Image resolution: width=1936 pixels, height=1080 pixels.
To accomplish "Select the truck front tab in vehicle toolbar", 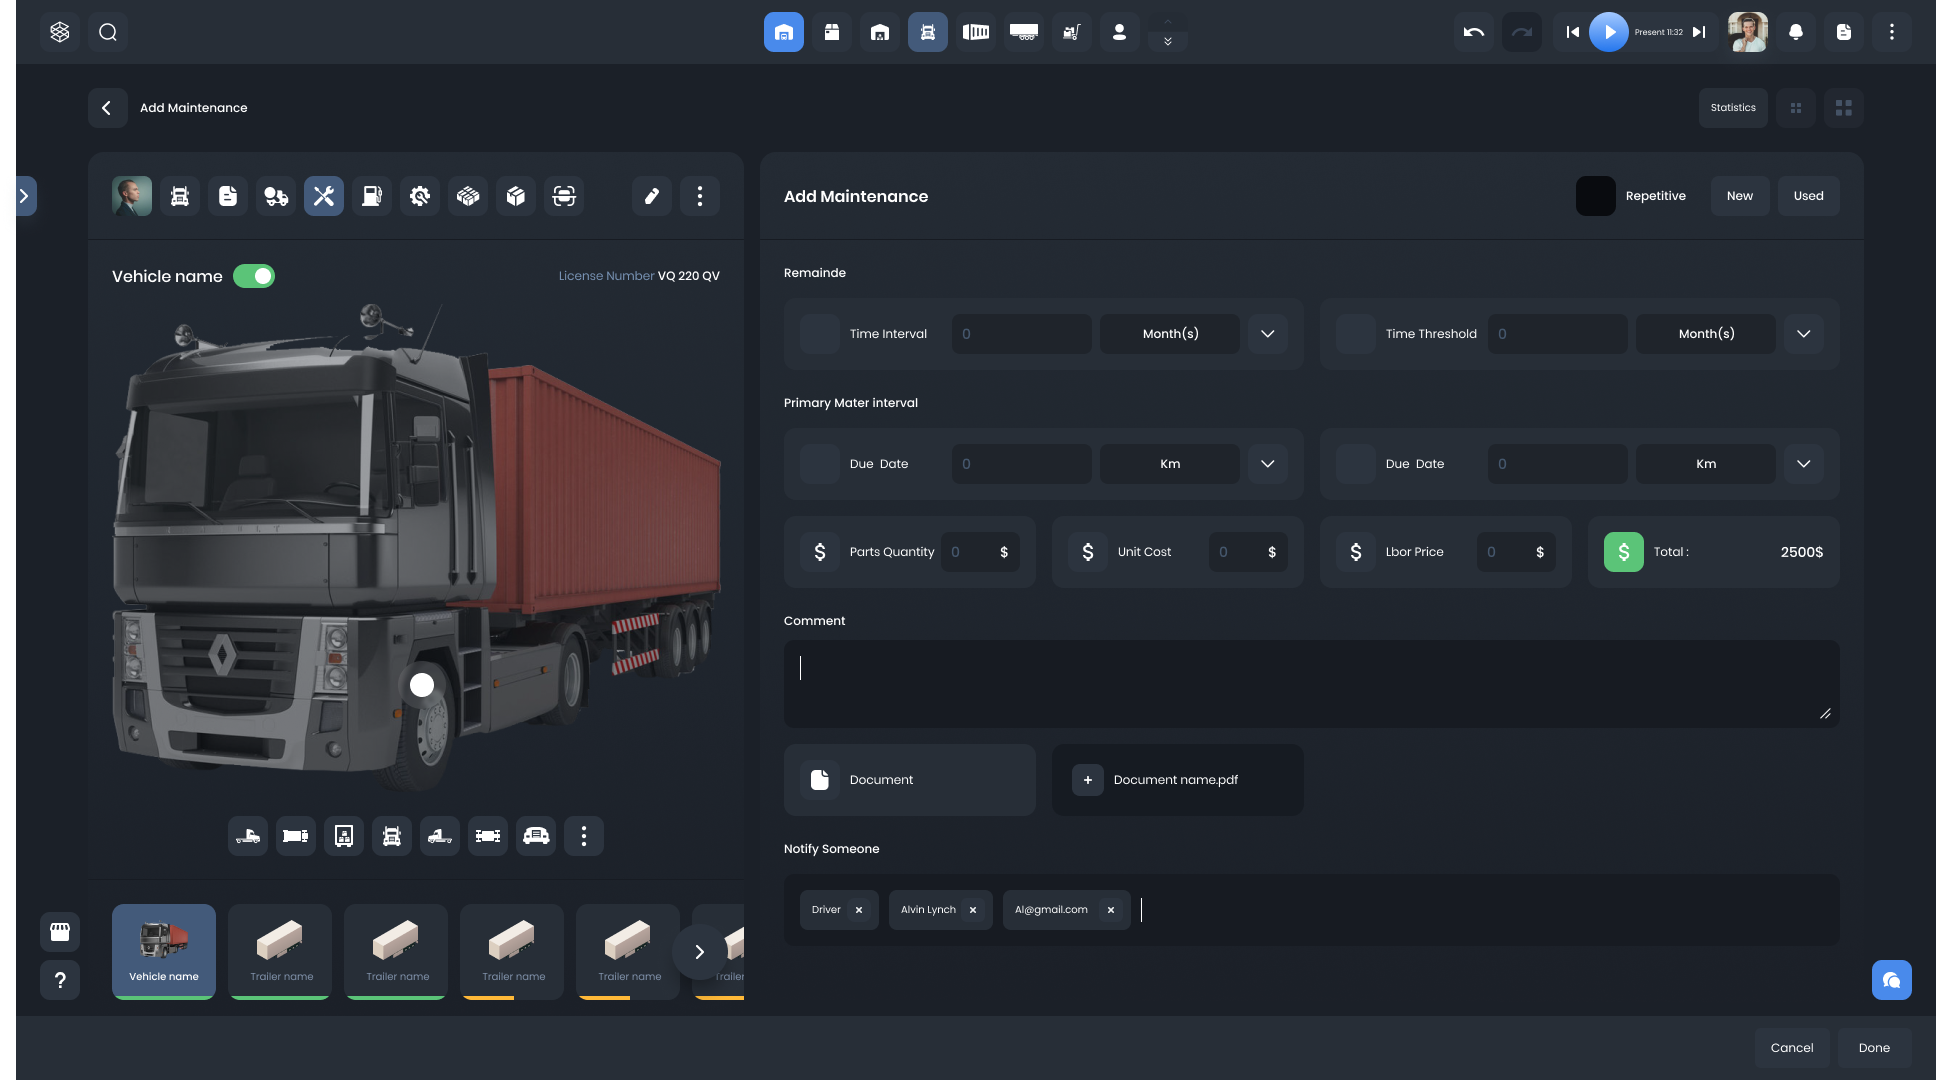I will (180, 196).
